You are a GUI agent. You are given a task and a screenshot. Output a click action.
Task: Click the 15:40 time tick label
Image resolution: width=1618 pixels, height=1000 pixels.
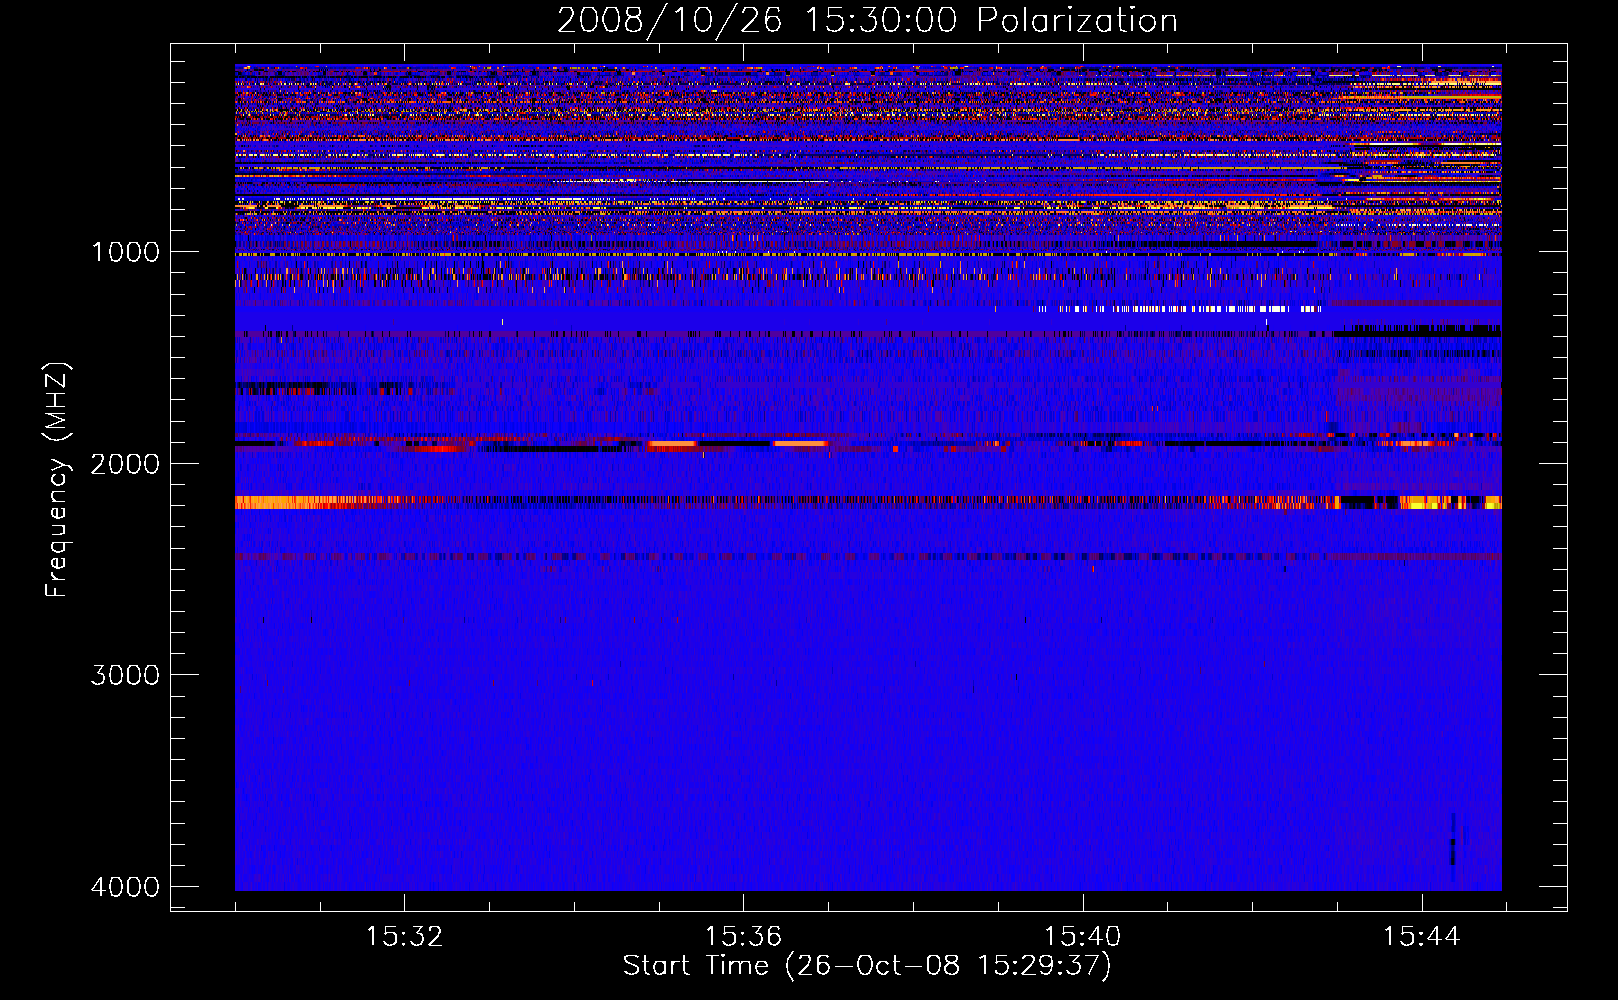1082,937
